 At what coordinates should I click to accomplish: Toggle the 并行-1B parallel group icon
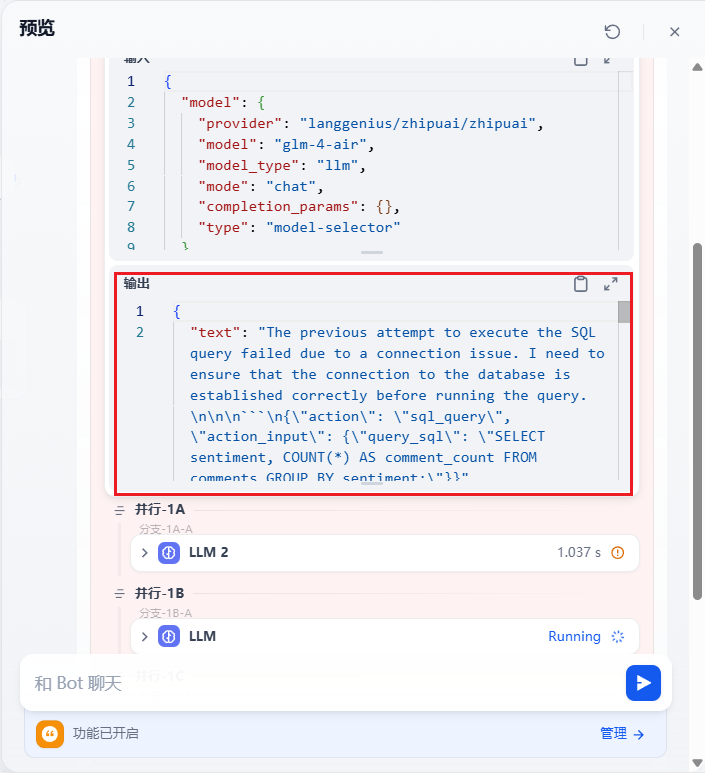pyautogui.click(x=119, y=594)
